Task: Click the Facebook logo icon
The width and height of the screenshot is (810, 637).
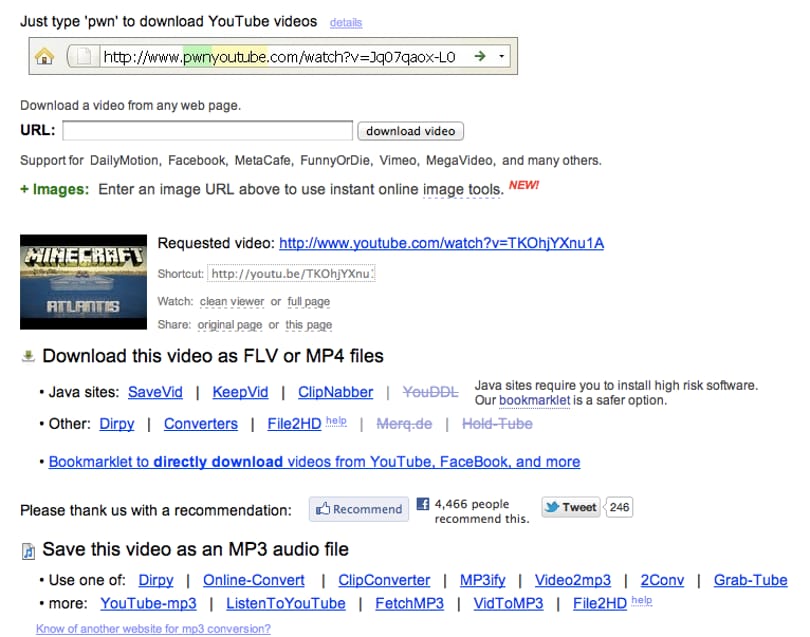Action: point(423,504)
